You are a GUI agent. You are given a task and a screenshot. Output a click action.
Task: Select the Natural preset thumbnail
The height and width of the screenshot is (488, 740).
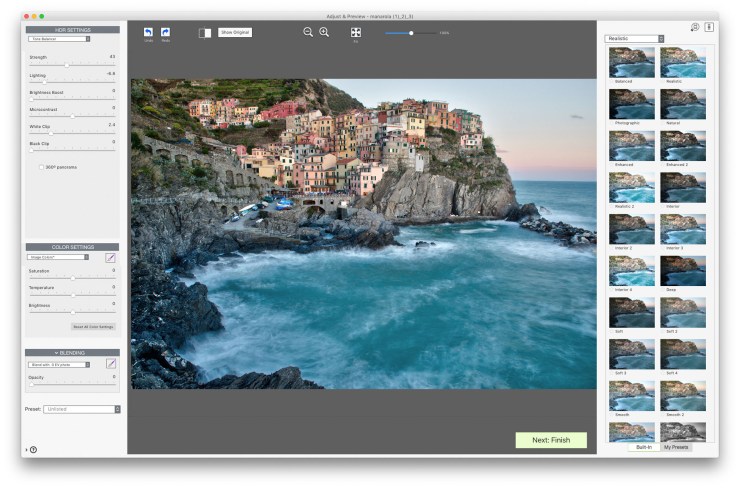[x=683, y=104]
